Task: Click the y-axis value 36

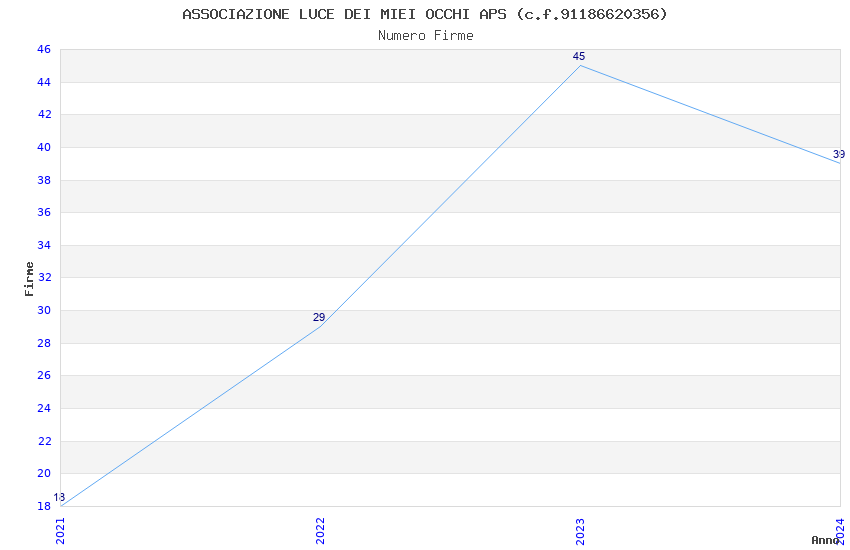Action: [x=44, y=212]
